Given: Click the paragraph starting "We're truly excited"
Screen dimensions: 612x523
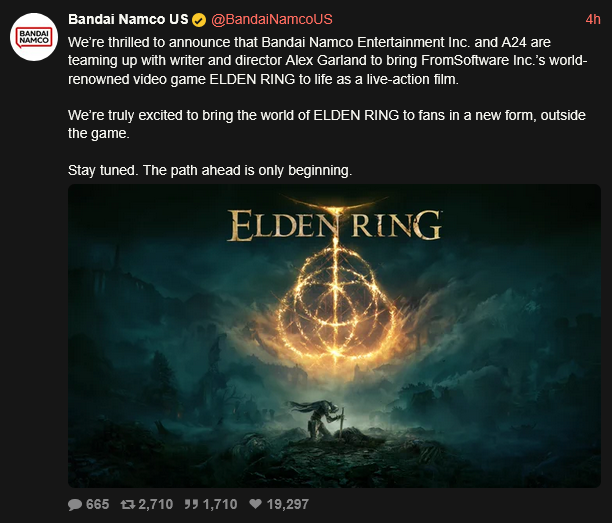Looking at the screenshot, I should point(327,124).
